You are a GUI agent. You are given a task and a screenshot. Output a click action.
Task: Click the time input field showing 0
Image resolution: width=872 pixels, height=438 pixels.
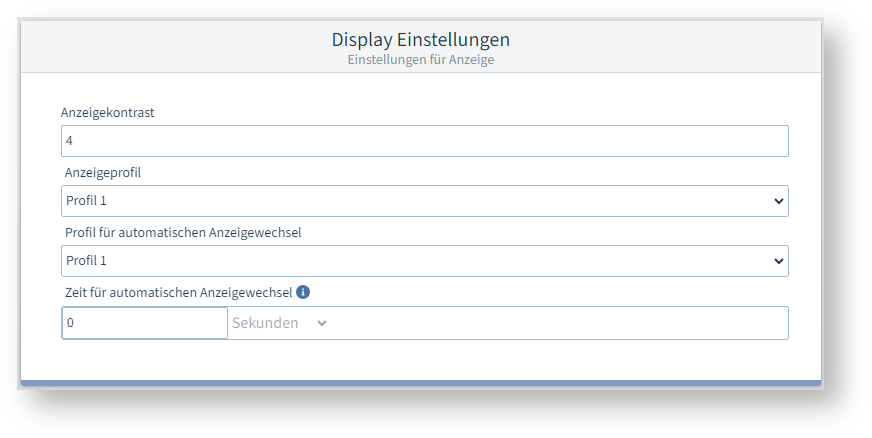click(x=144, y=323)
